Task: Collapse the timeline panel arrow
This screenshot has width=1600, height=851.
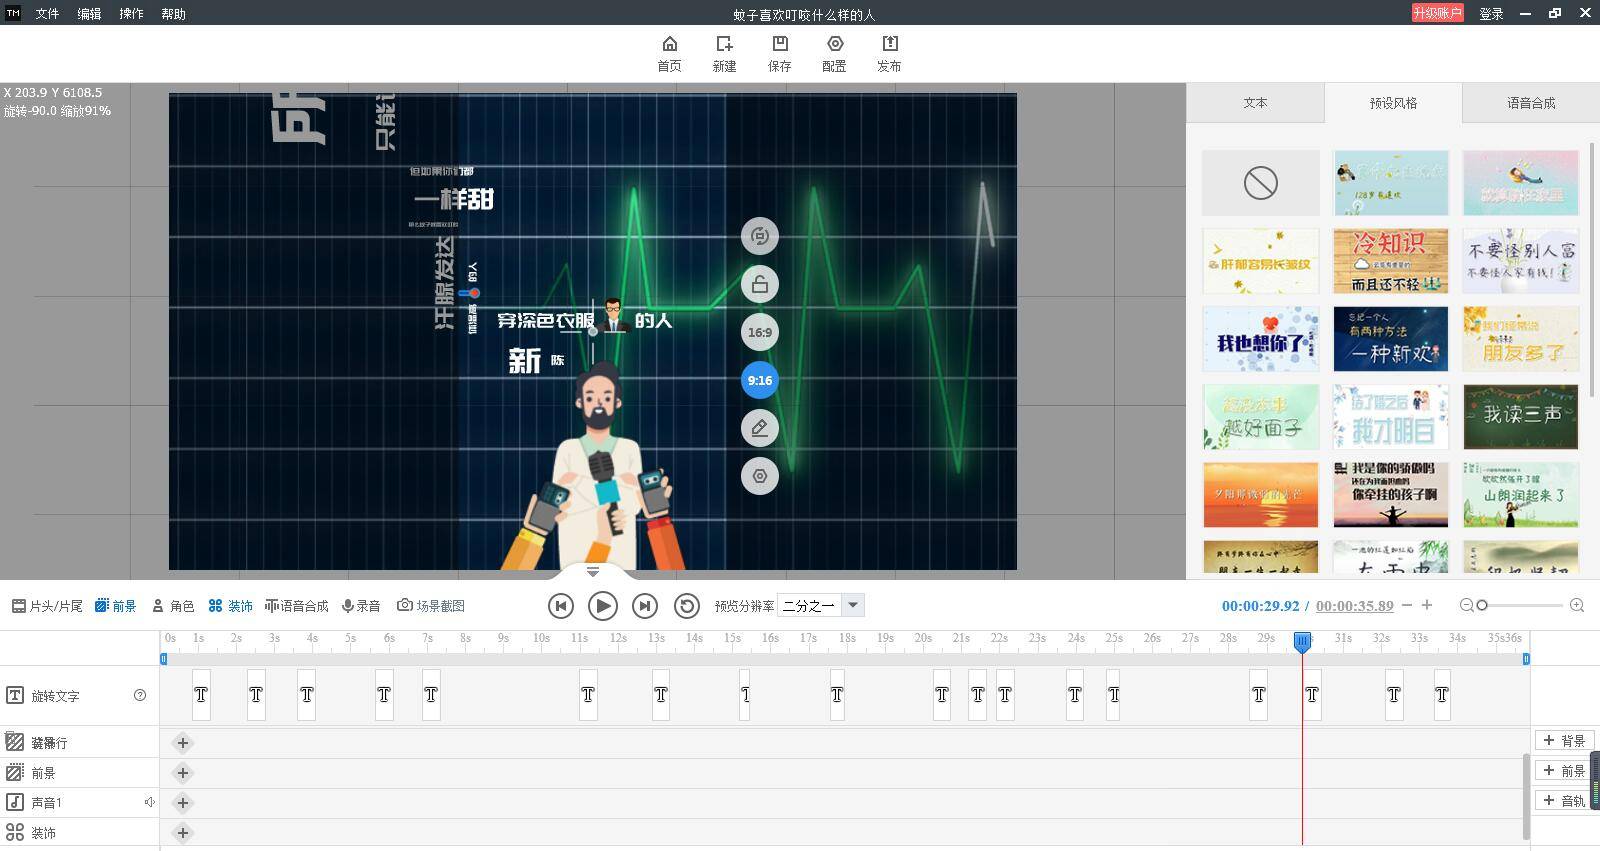Action: (593, 572)
